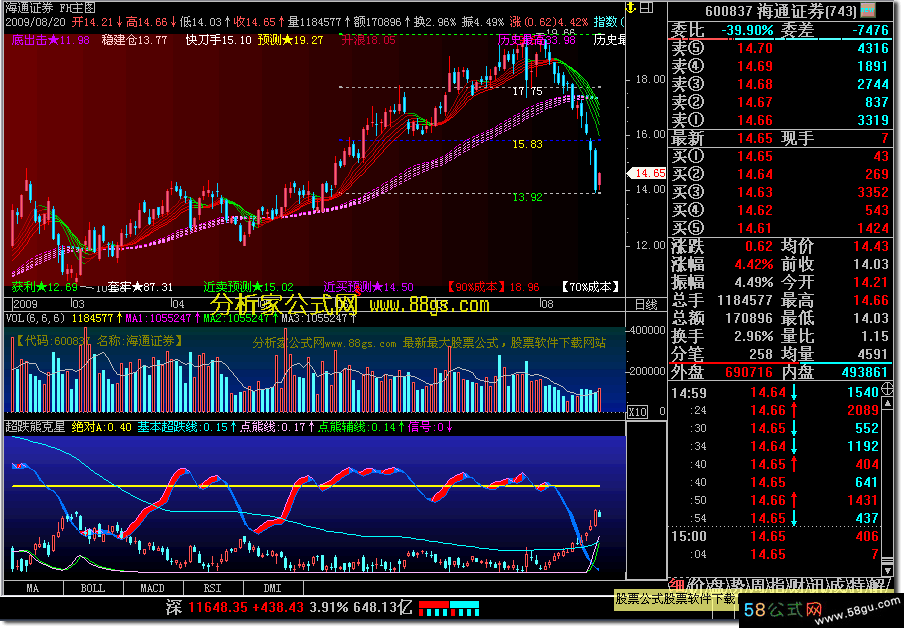Image resolution: width=904 pixels, height=628 pixels.
Task: Click the 买① row with volume 43
Action: coord(780,156)
